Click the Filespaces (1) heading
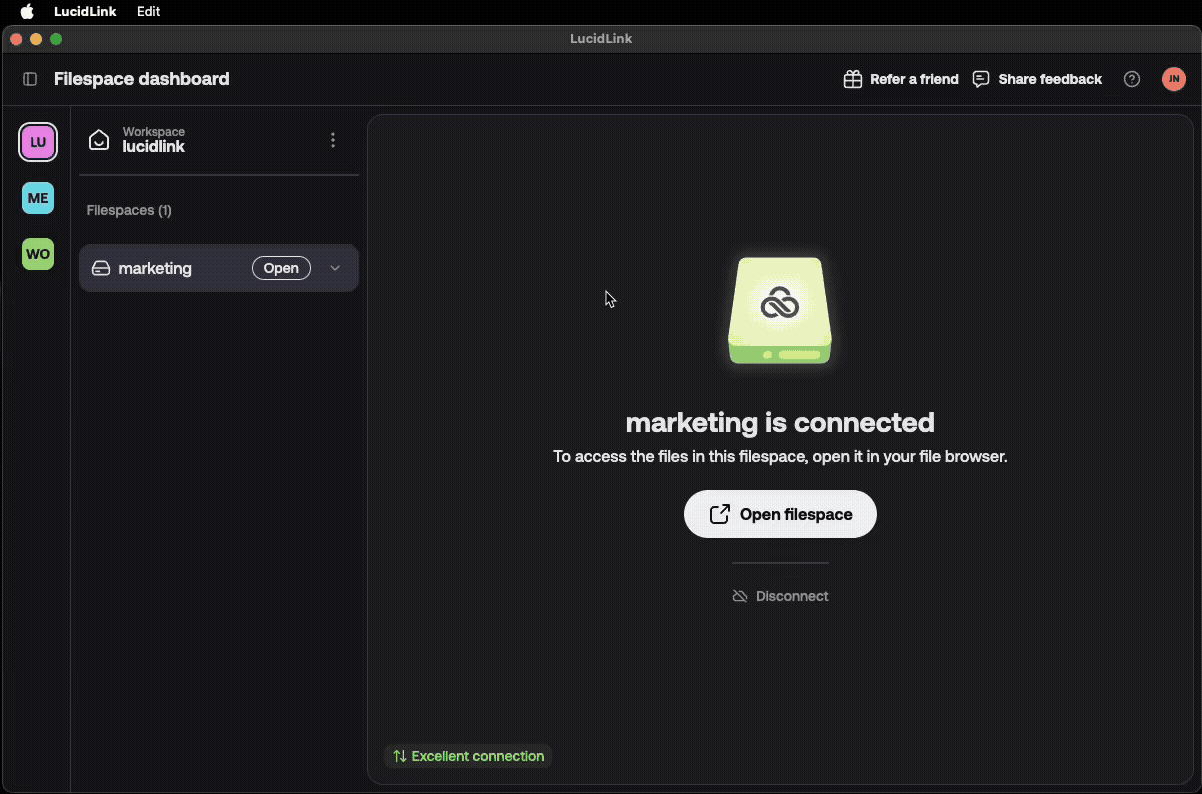Screen dimensions: 1202x794 [x=129, y=210]
